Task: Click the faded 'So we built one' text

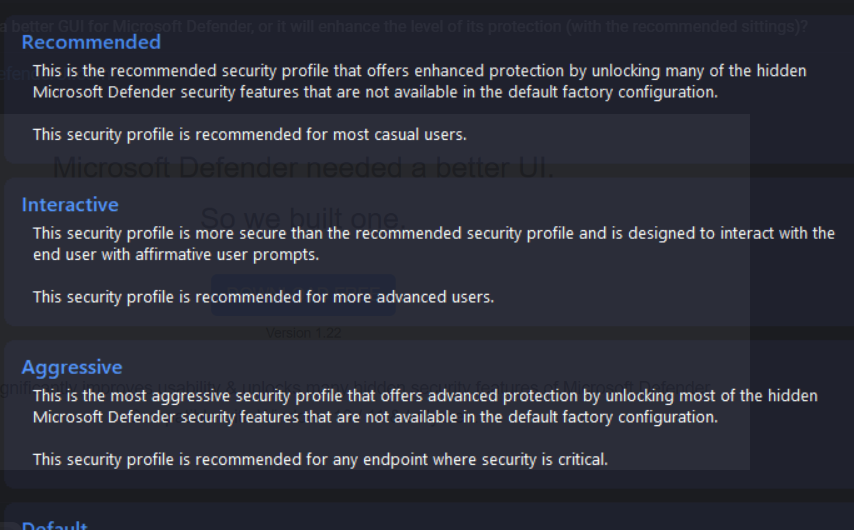Action: (x=299, y=217)
